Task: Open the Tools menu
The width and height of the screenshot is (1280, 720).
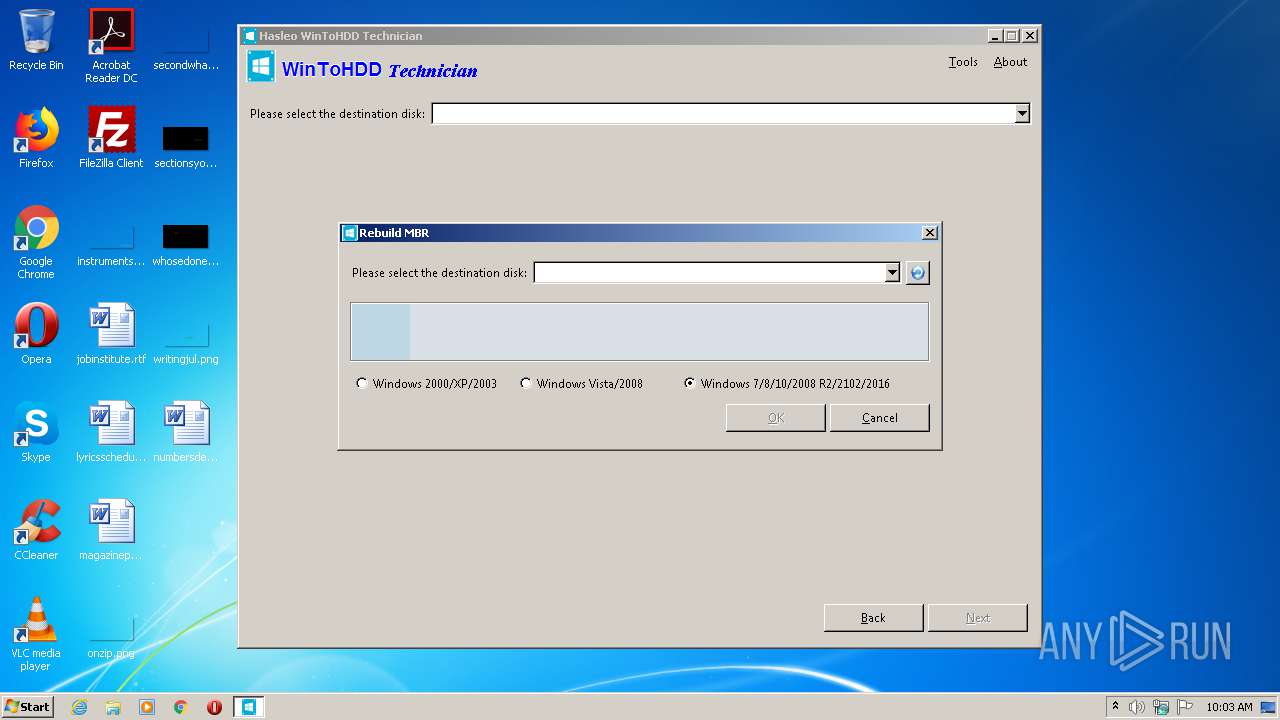Action: pyautogui.click(x=963, y=62)
